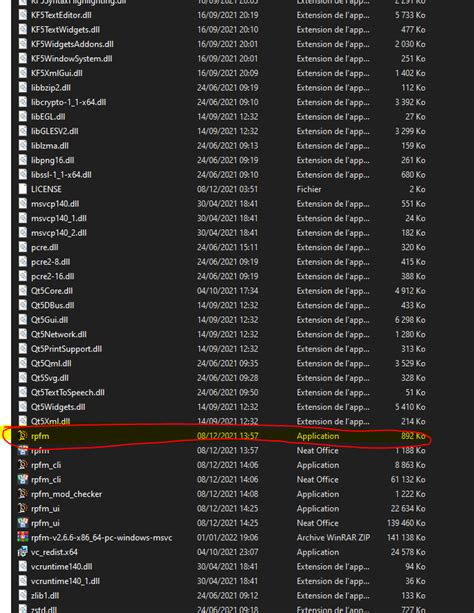Click the zlib1.dll file icon
This screenshot has height=613, width=474.
tap(23, 595)
